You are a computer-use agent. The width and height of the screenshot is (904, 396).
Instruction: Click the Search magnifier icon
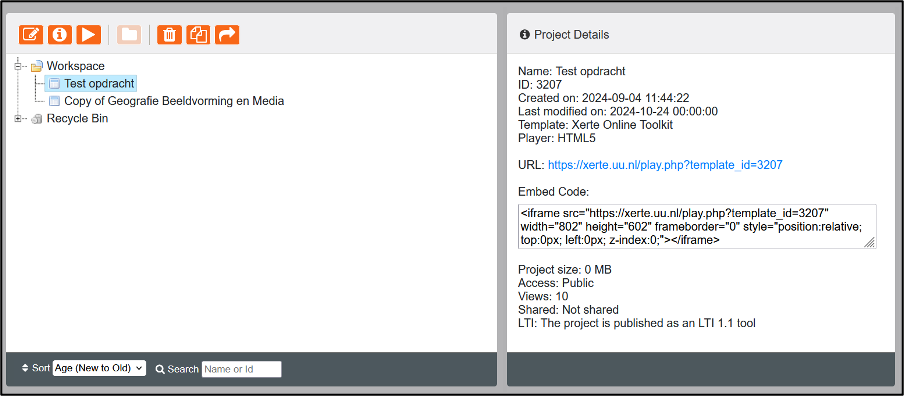point(160,369)
